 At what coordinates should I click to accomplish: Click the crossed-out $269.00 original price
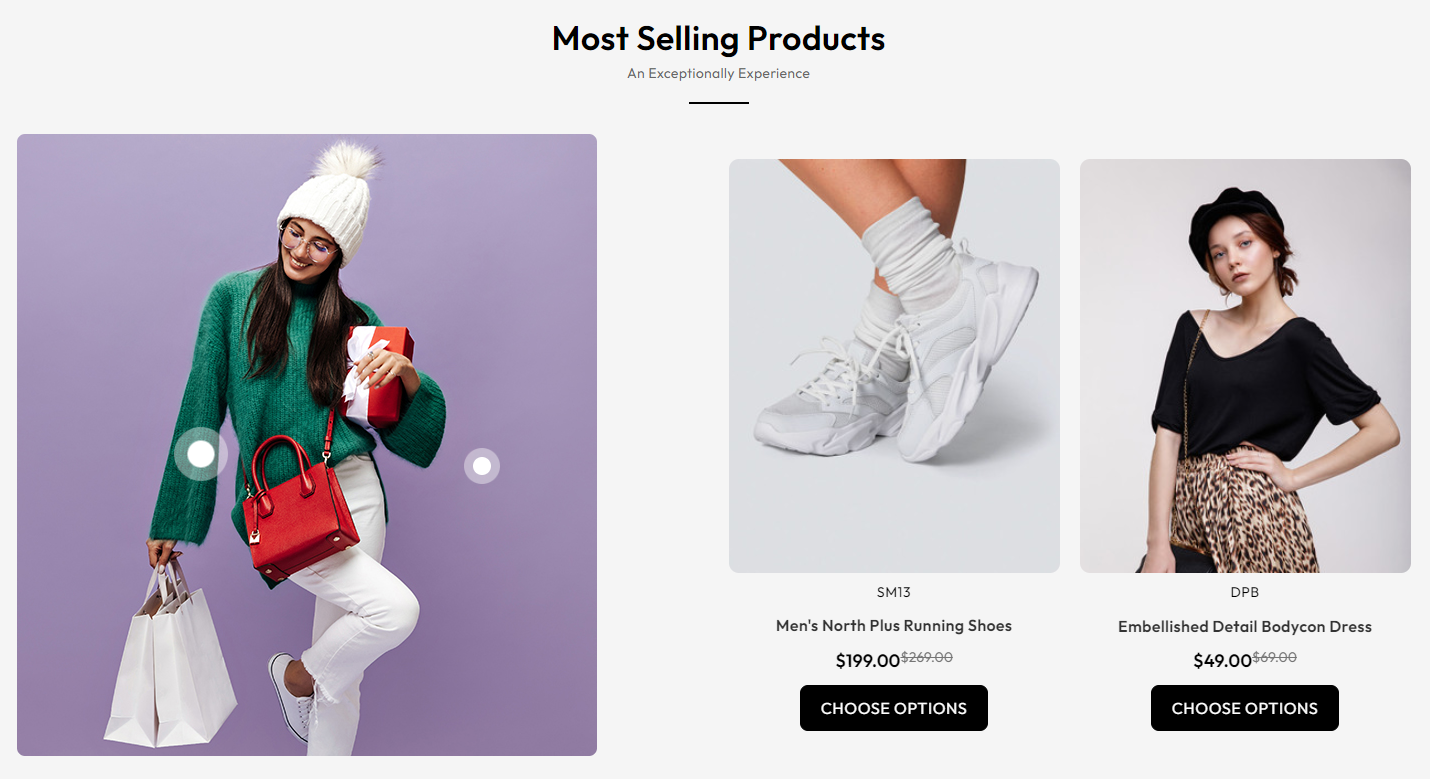coord(927,657)
